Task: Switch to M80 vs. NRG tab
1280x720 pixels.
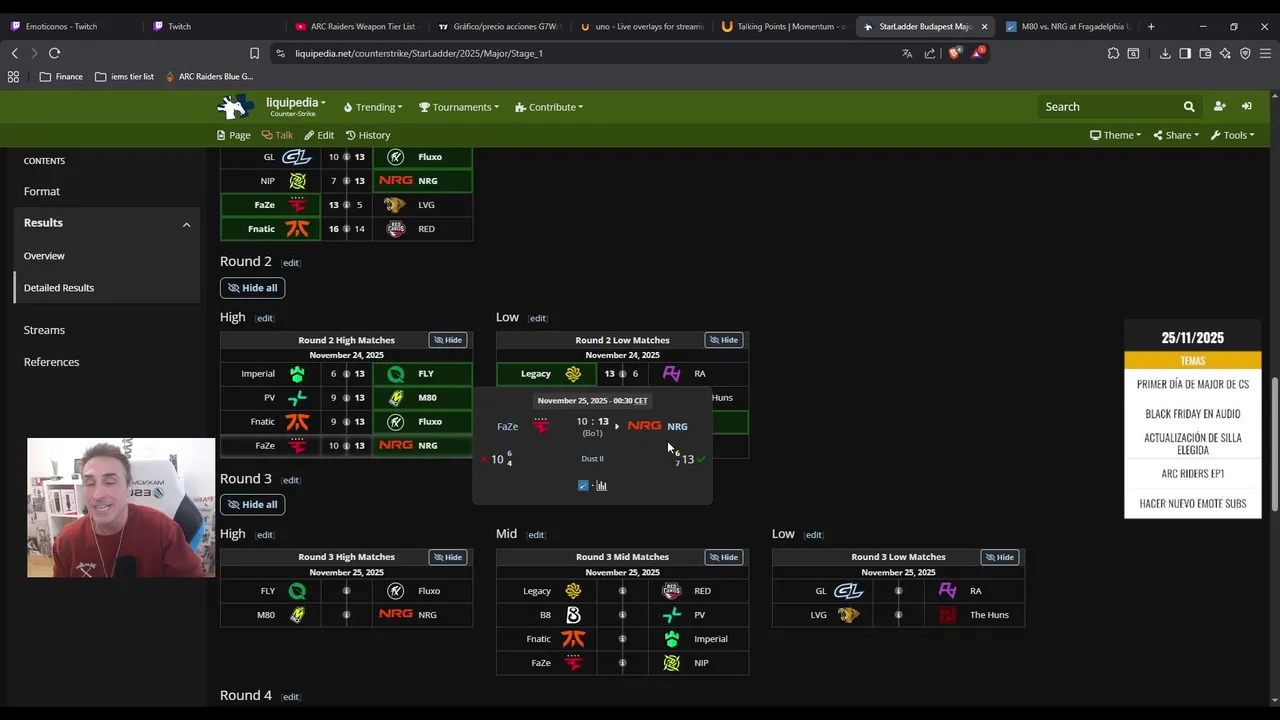Action: (1068, 26)
